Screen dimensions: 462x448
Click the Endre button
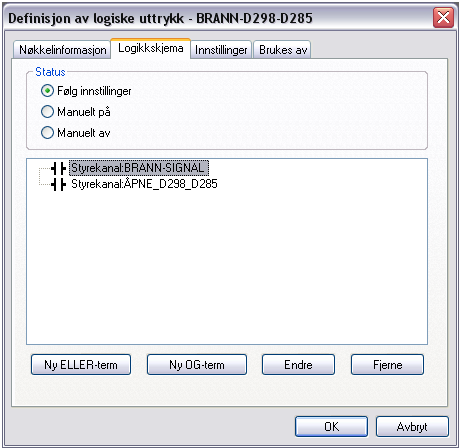point(298,364)
